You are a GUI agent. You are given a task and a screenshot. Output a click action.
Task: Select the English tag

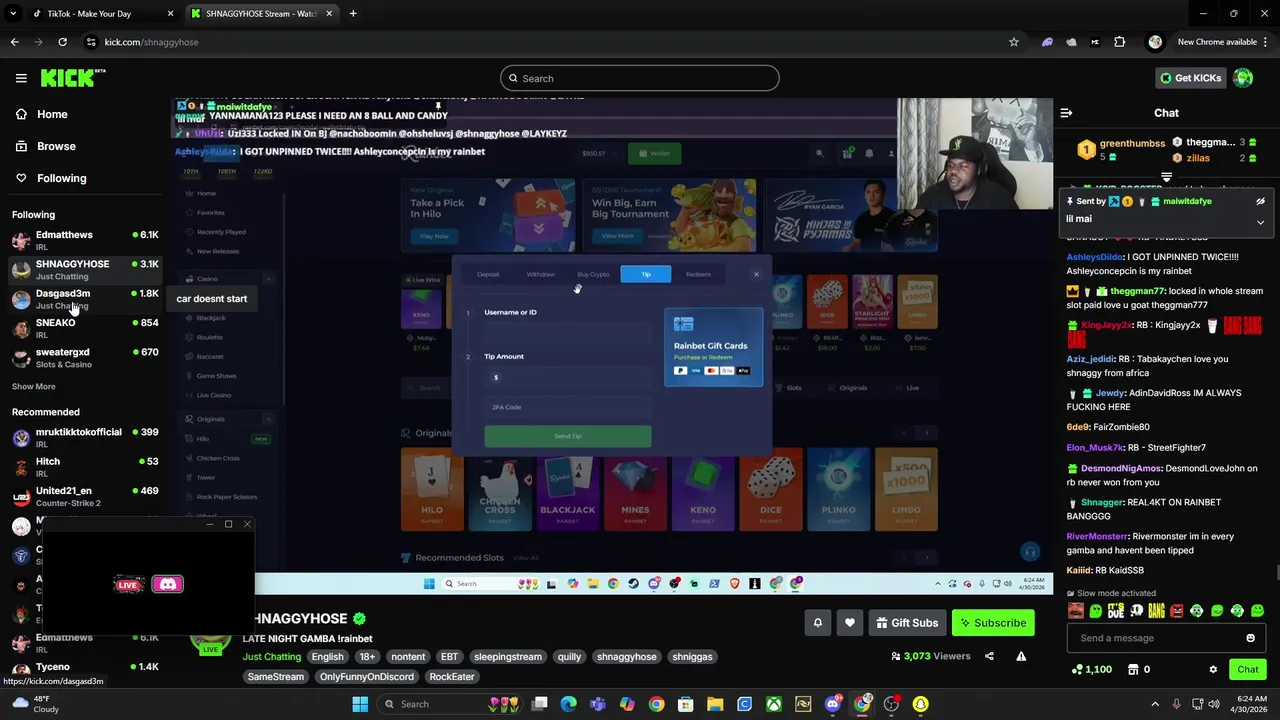[327, 657]
